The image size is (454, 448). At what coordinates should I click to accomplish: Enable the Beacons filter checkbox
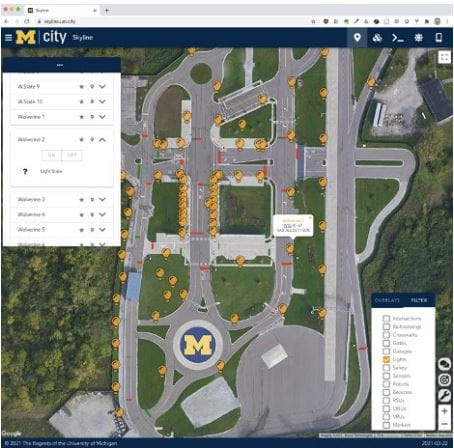(x=386, y=392)
